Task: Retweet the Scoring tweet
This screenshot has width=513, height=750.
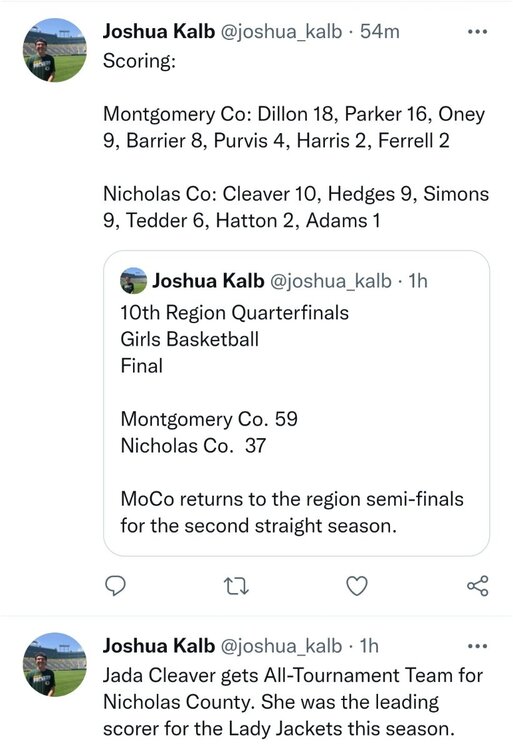Action: coord(236,586)
